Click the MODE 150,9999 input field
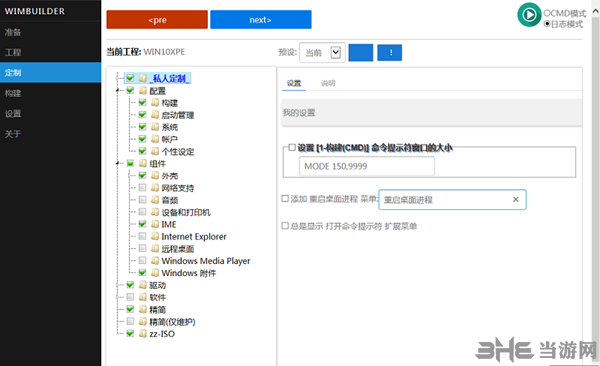Image resolution: width=600 pixels, height=366 pixels. click(x=367, y=166)
